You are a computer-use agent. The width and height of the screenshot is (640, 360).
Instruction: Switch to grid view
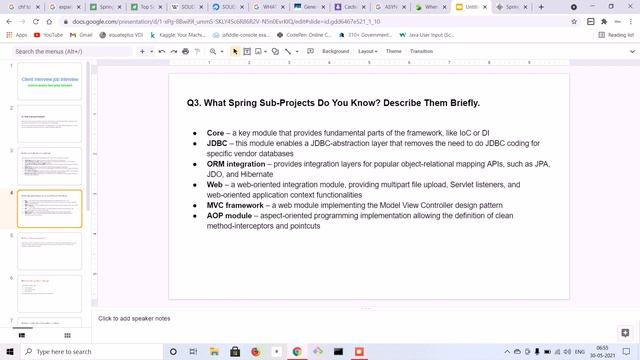[67, 336]
